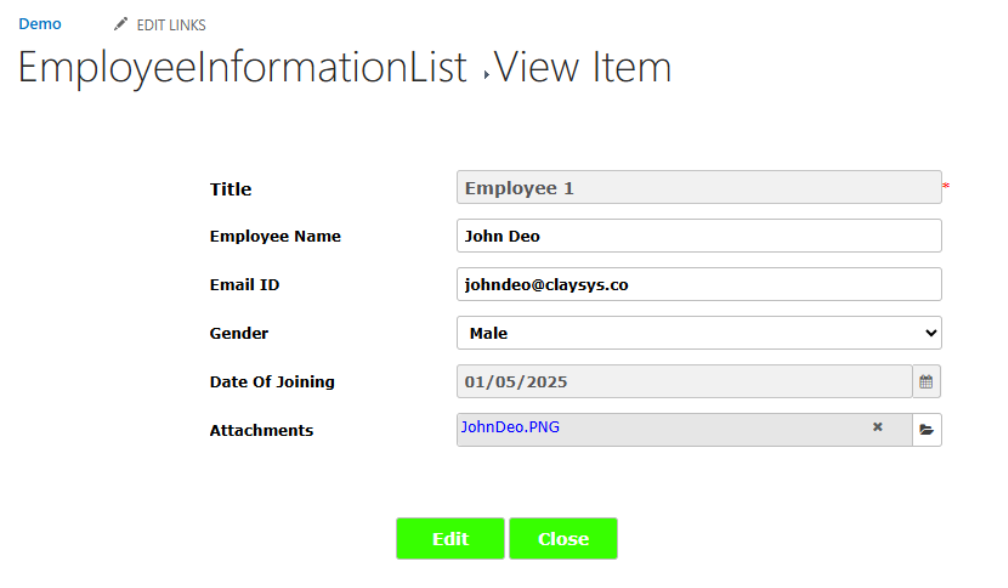Image resolution: width=1008 pixels, height=588 pixels.
Task: Click the Date Of Joining field 01/05/2025
Action: (x=684, y=382)
